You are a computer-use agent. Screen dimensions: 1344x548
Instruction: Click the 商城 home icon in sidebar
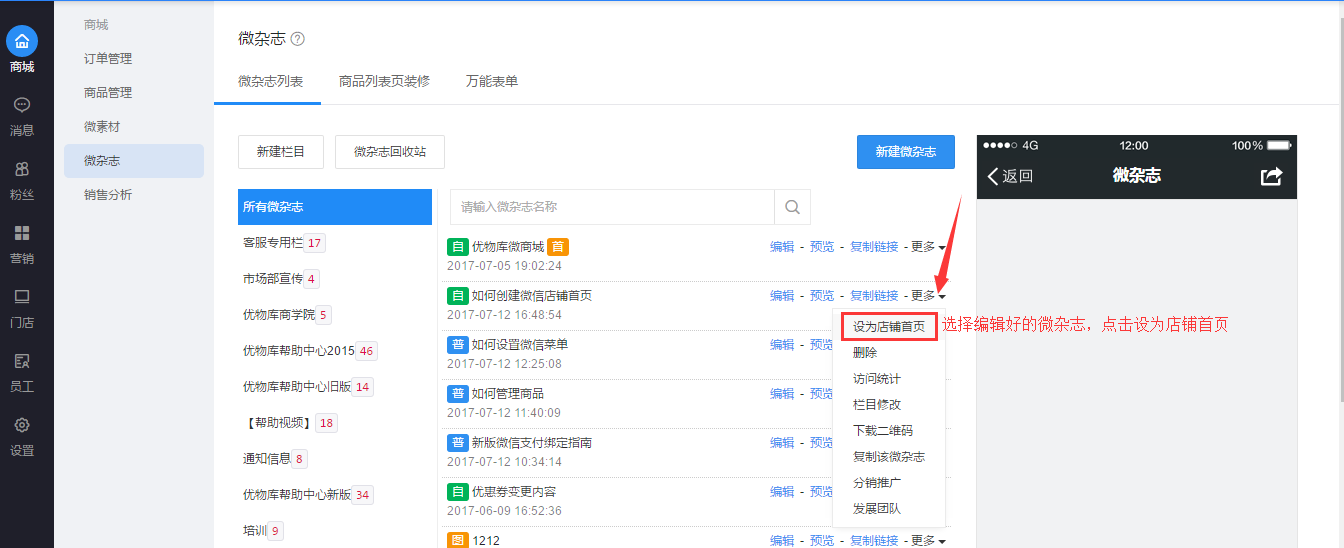coord(22,42)
